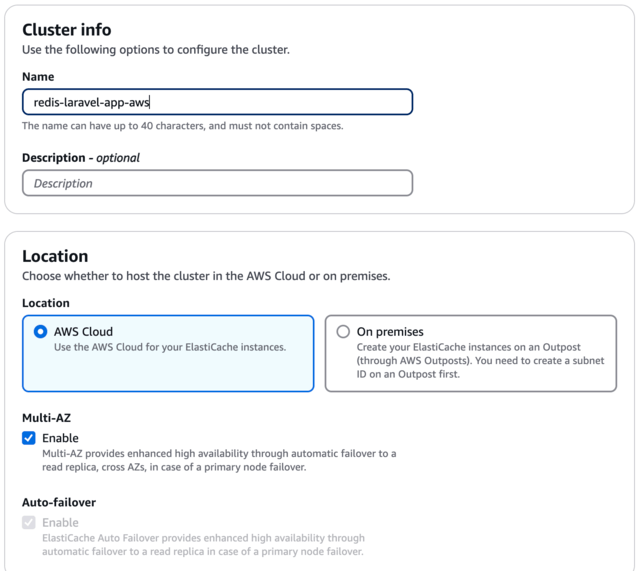
Task: Click the On premises Outpost description text
Action: [480, 360]
